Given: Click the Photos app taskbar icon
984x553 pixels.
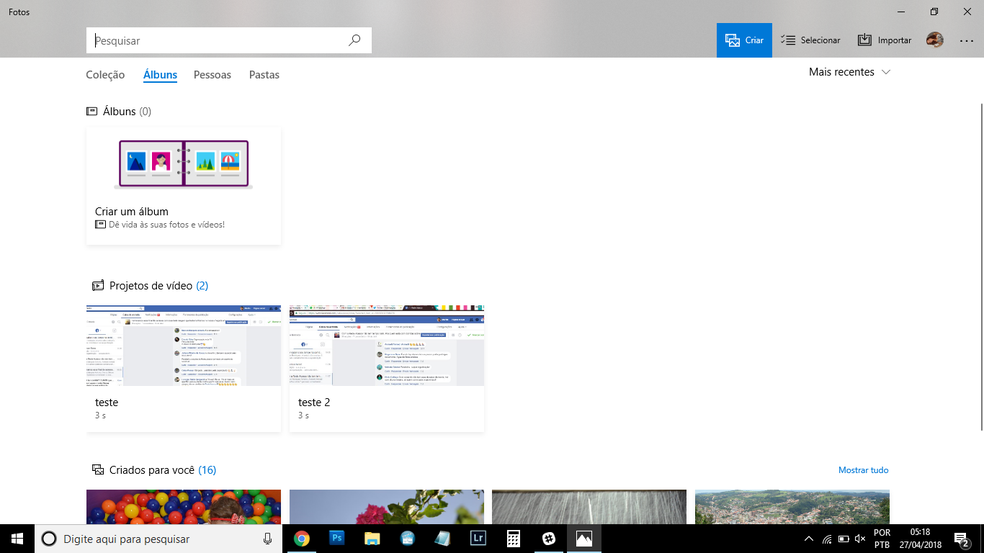Looking at the screenshot, I should (x=584, y=539).
